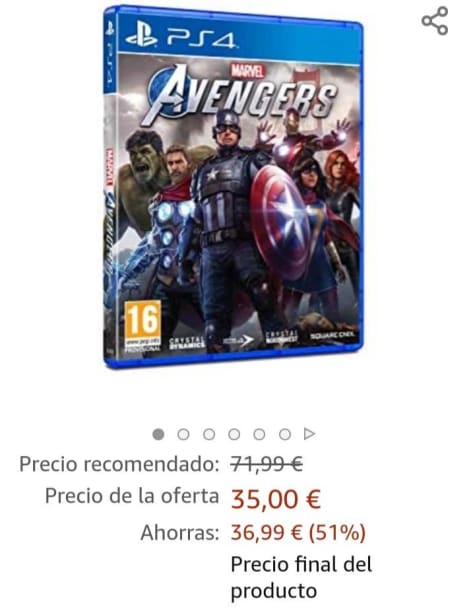Viewport: 475px width, 609px height.
Task: Click 'Precio final del producto' text
Action: pyautogui.click(x=301, y=578)
